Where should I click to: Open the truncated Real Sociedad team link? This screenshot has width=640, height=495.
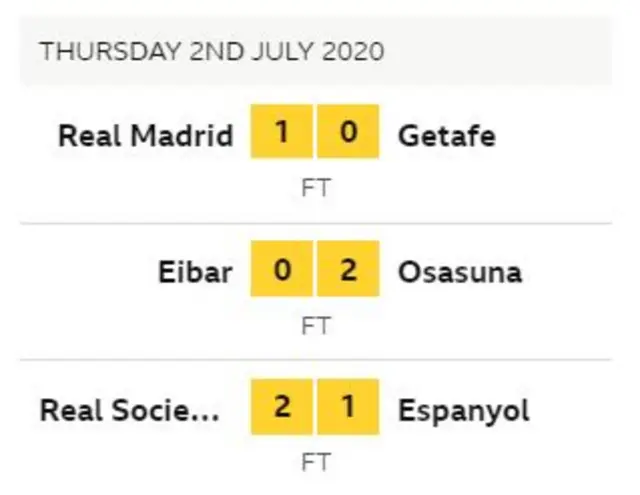click(129, 409)
